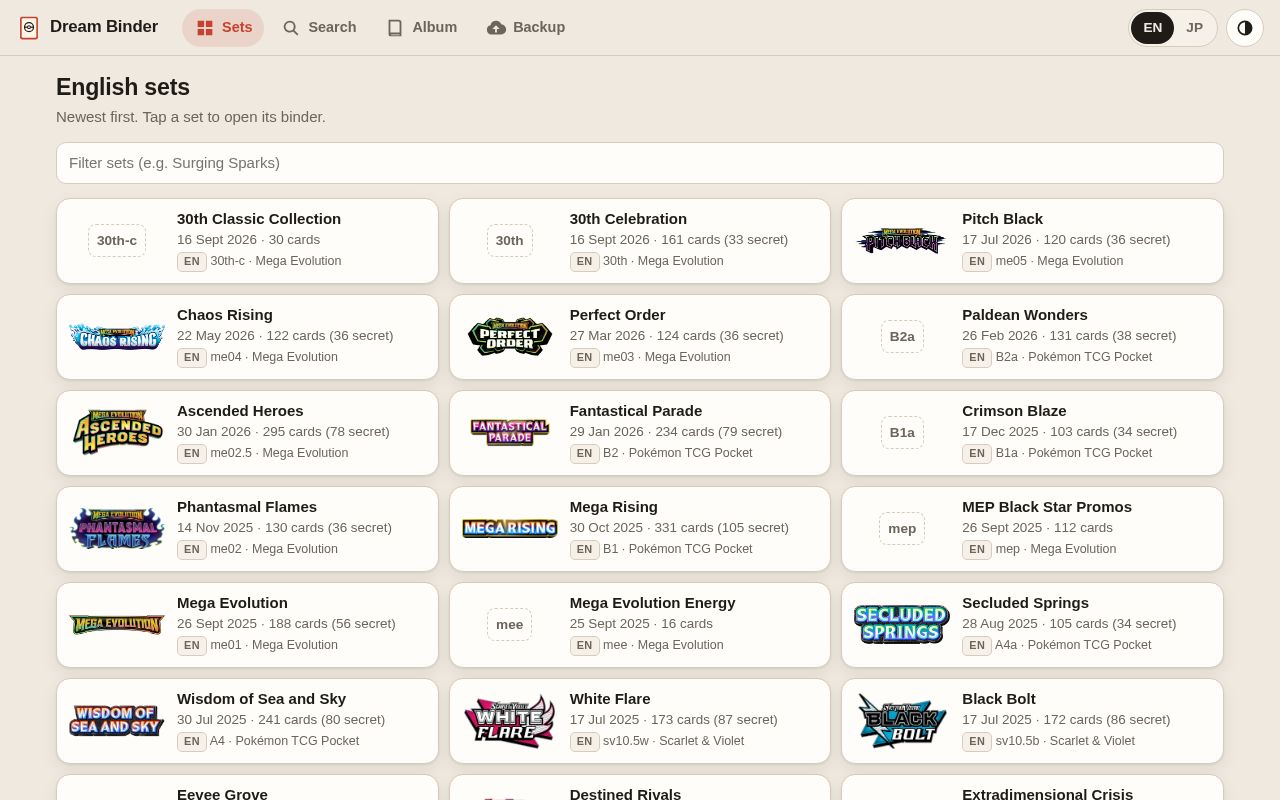
Task: Open the MEP Black Star Promos title
Action: 1047,507
